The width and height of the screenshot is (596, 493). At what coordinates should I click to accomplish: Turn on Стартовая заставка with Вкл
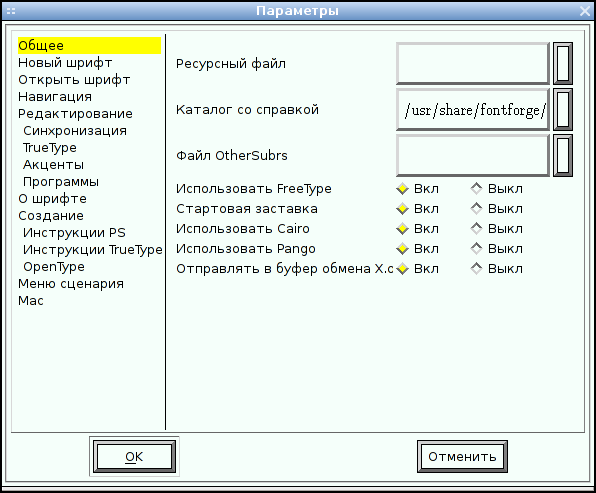coord(417,209)
